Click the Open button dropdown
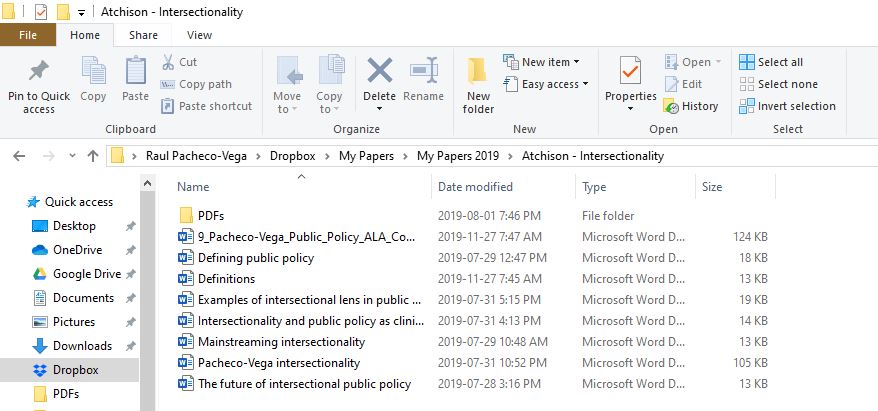 pos(693,62)
